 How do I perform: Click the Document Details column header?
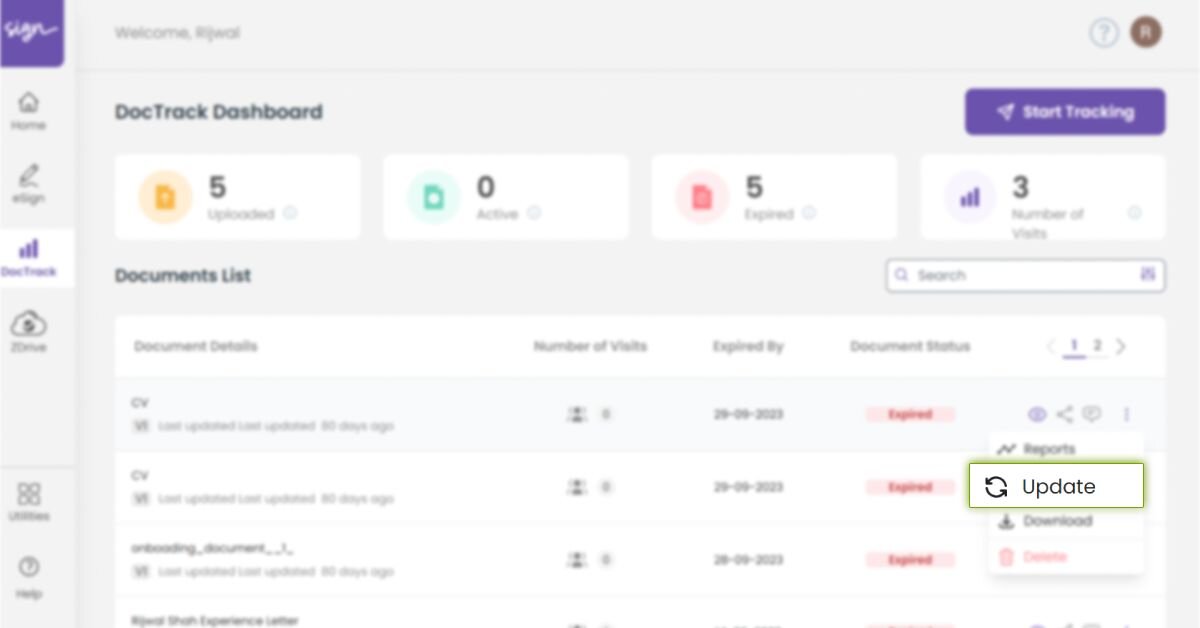(x=196, y=346)
